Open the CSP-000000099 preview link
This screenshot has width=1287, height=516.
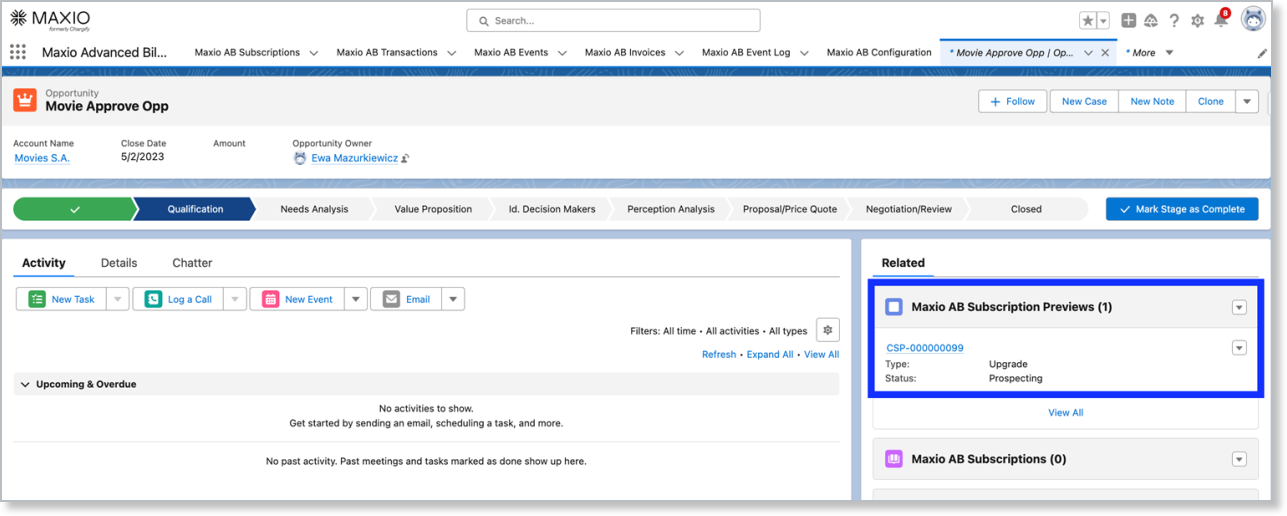925,348
